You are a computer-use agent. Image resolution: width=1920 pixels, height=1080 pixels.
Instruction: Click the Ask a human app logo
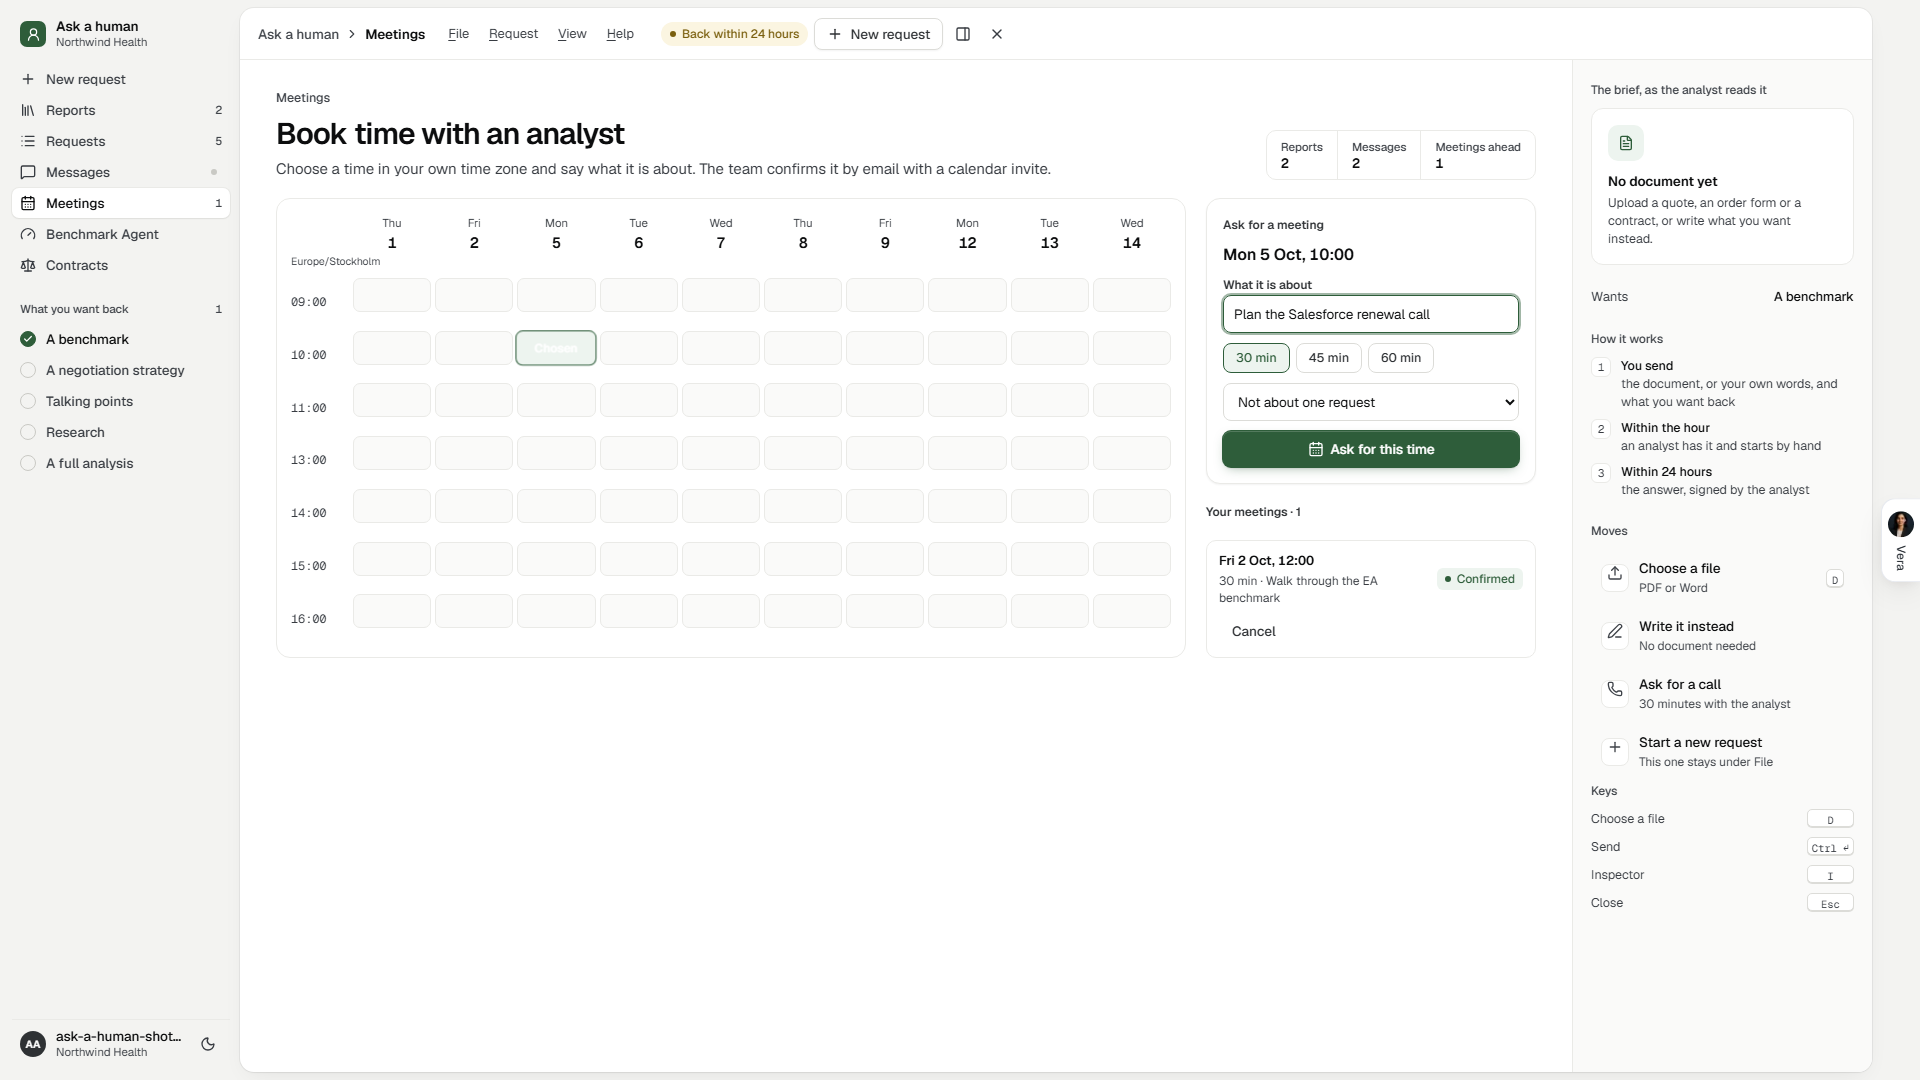33,34
